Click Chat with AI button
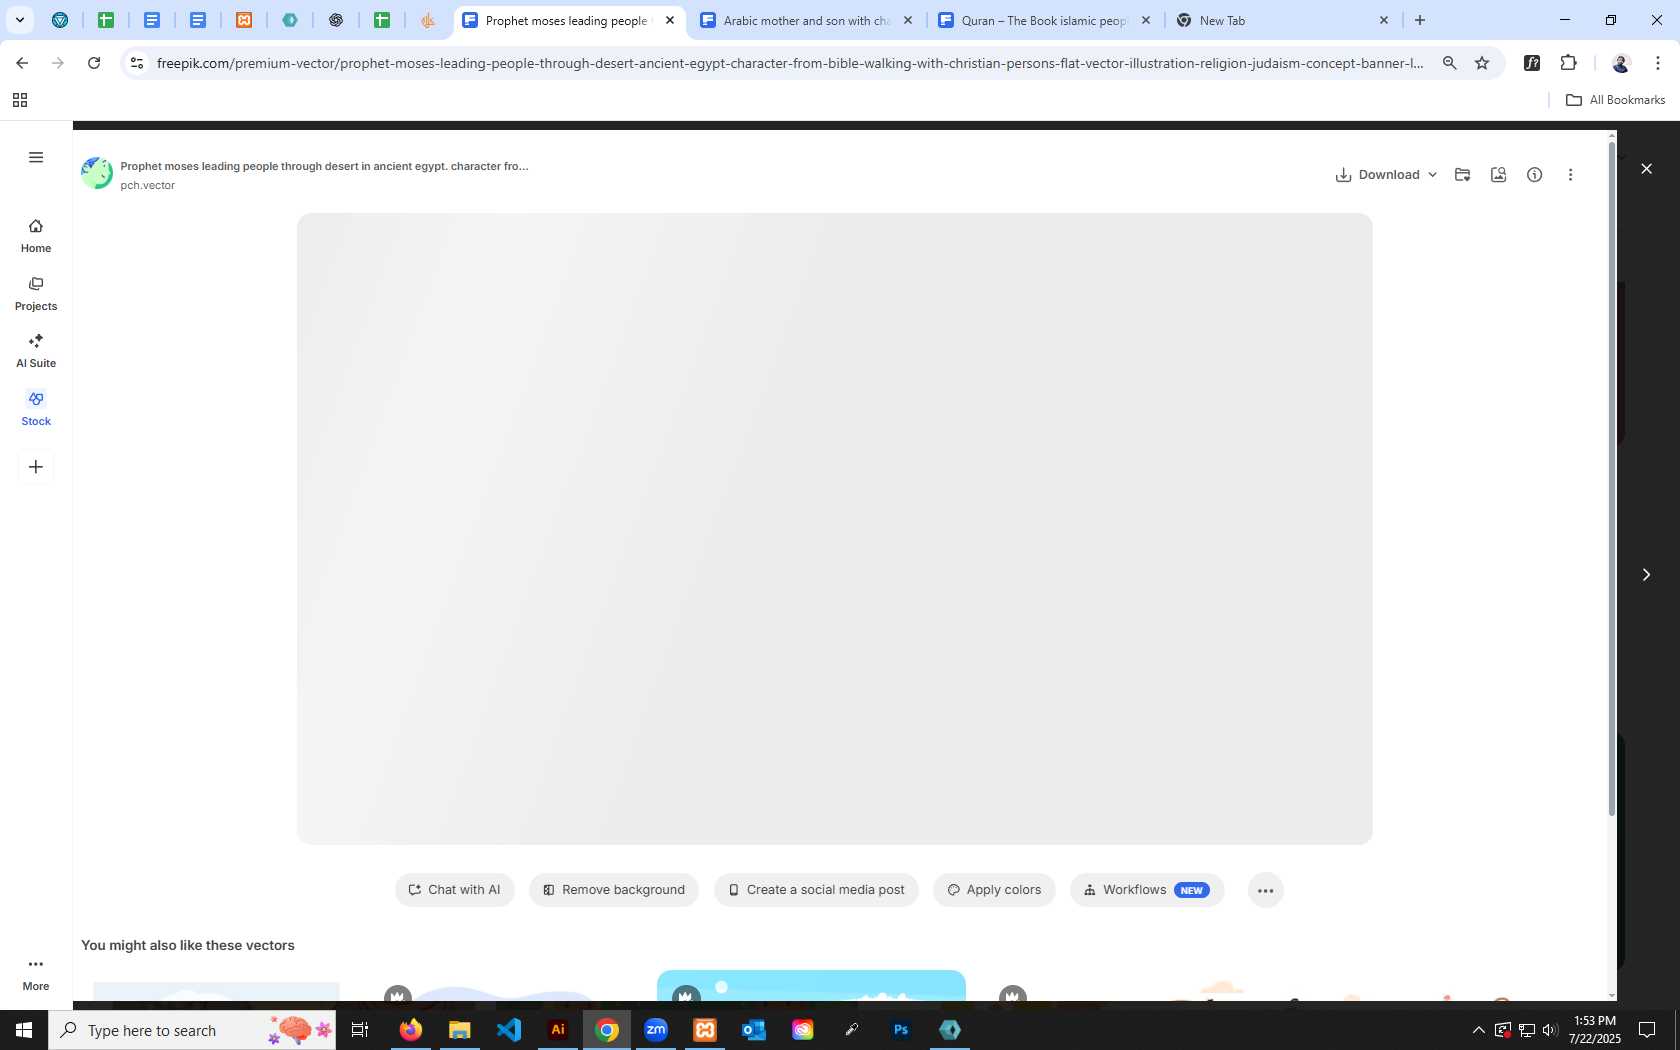Image resolution: width=1680 pixels, height=1050 pixels. tap(455, 890)
